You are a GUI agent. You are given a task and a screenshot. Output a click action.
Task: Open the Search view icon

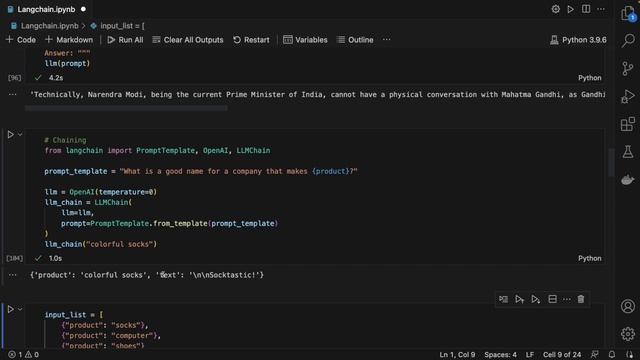(628, 40)
